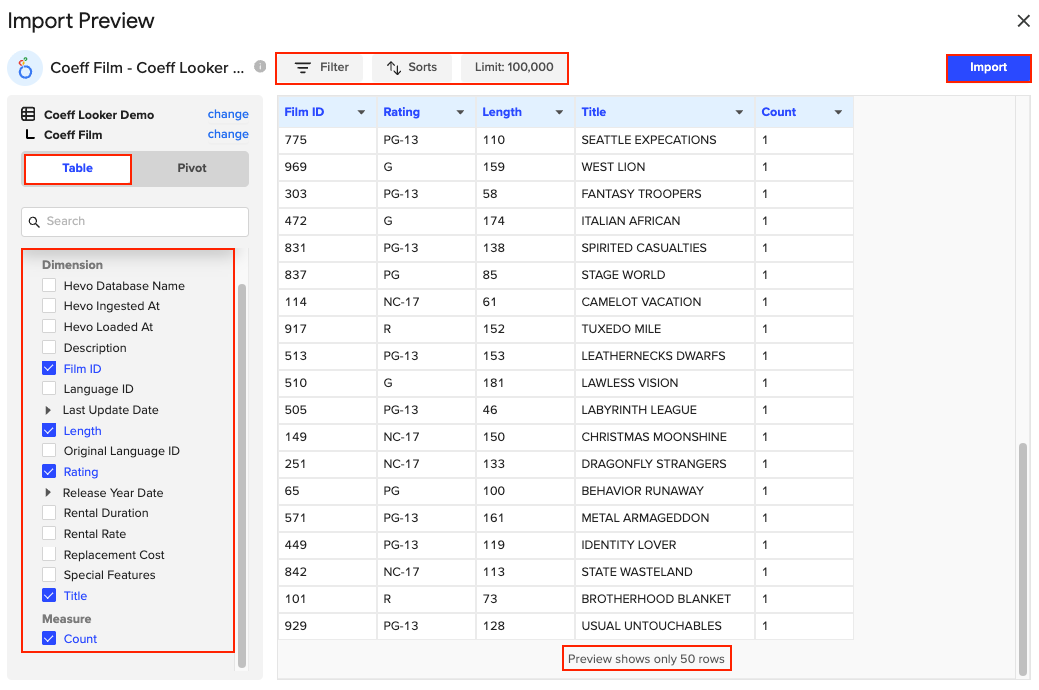Switch to the Pivot tab
Image resolution: width=1039 pixels, height=690 pixels.
coord(191,168)
